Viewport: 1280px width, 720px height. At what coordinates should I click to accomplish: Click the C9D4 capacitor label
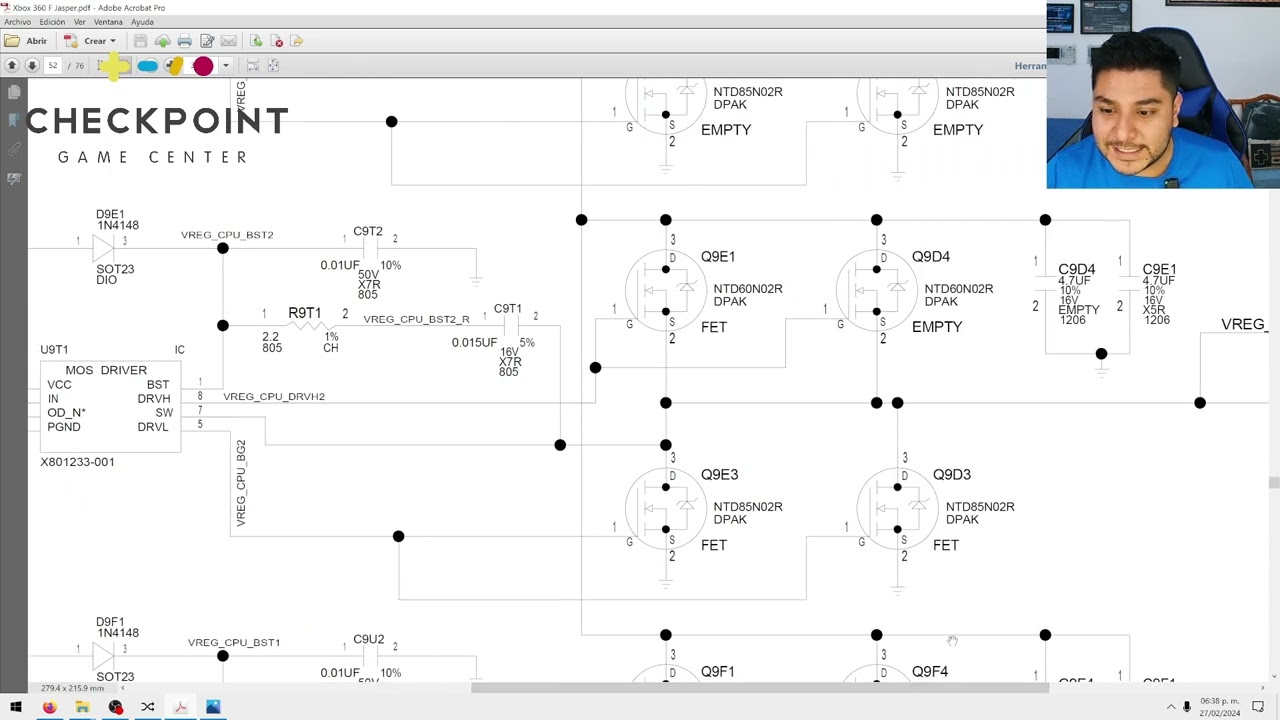point(1077,270)
